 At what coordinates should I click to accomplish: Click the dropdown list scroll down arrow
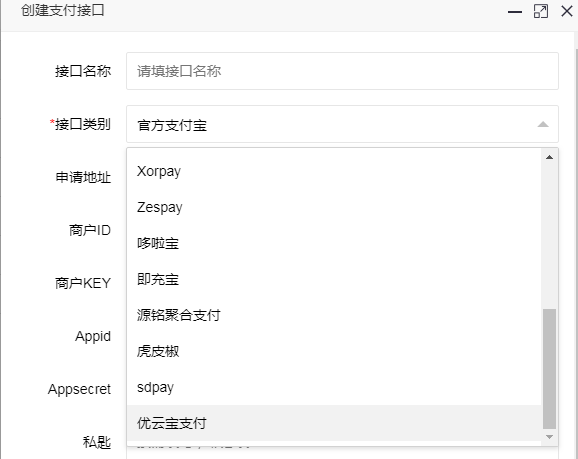pos(549,437)
